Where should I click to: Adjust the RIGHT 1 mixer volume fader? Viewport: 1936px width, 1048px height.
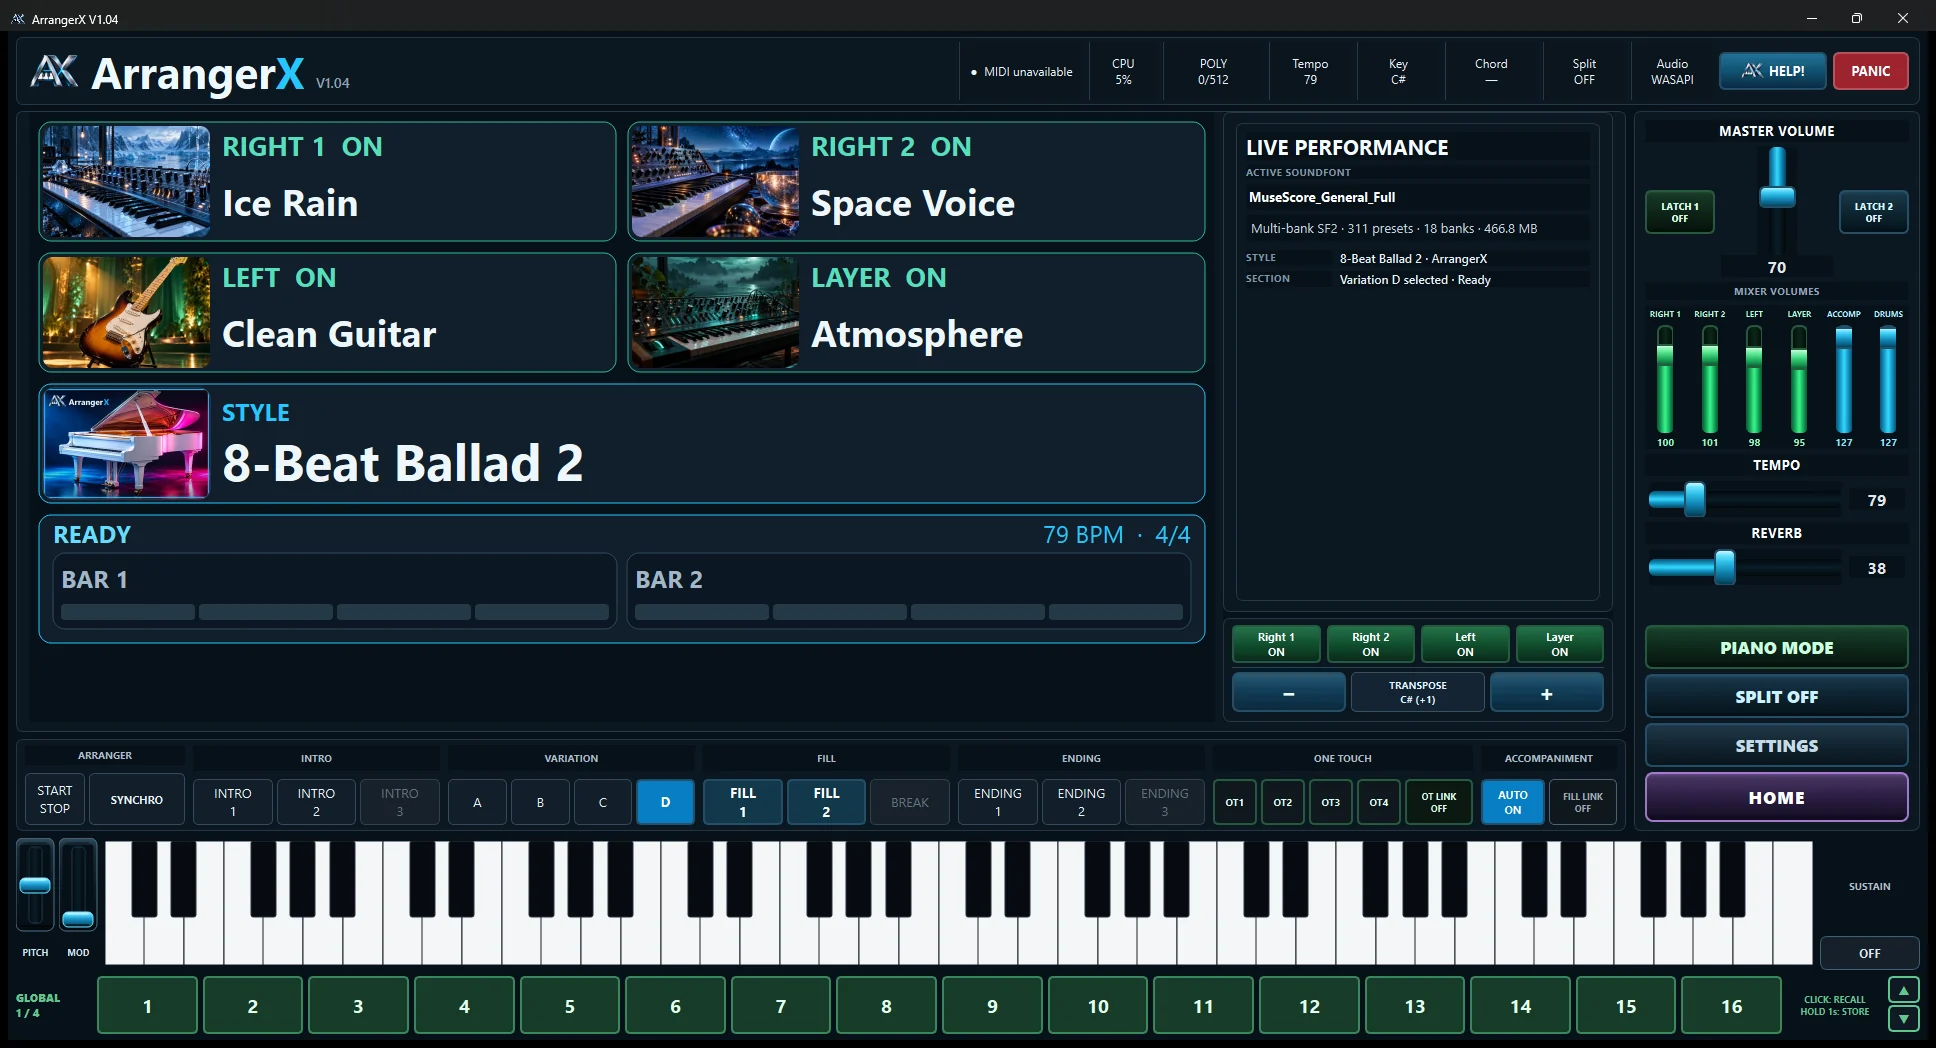point(1665,380)
